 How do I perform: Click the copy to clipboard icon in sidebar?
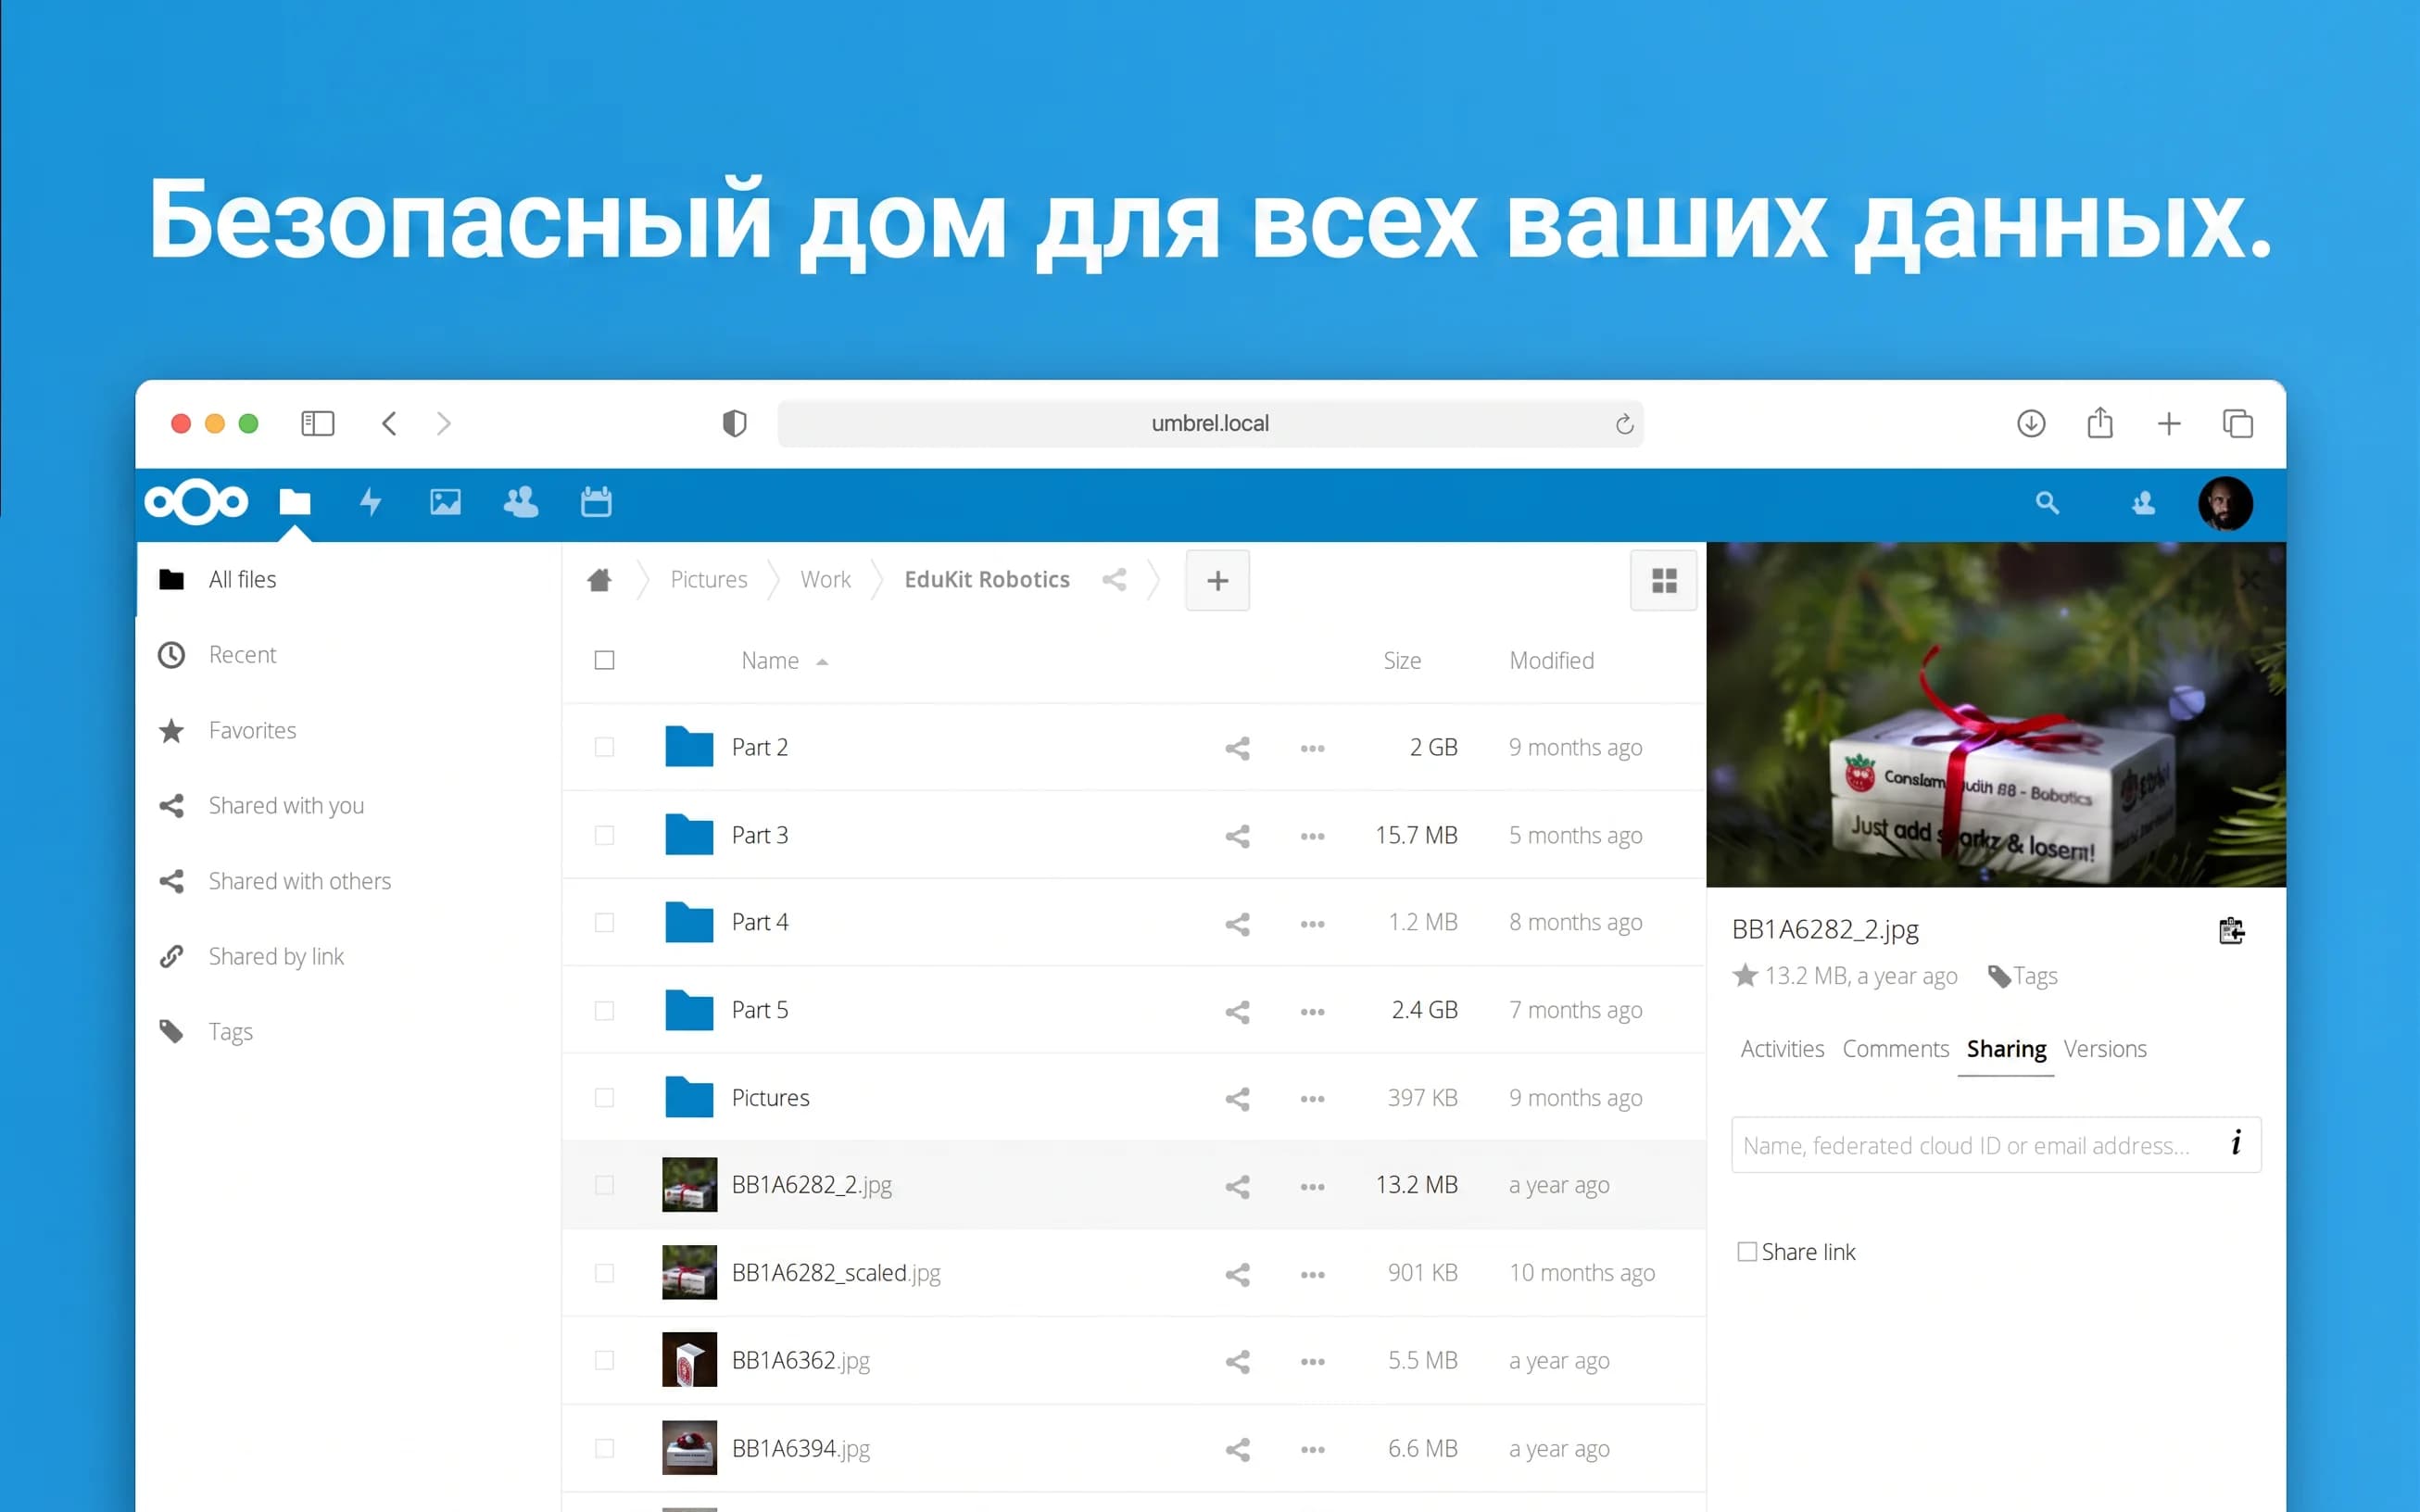(2231, 931)
